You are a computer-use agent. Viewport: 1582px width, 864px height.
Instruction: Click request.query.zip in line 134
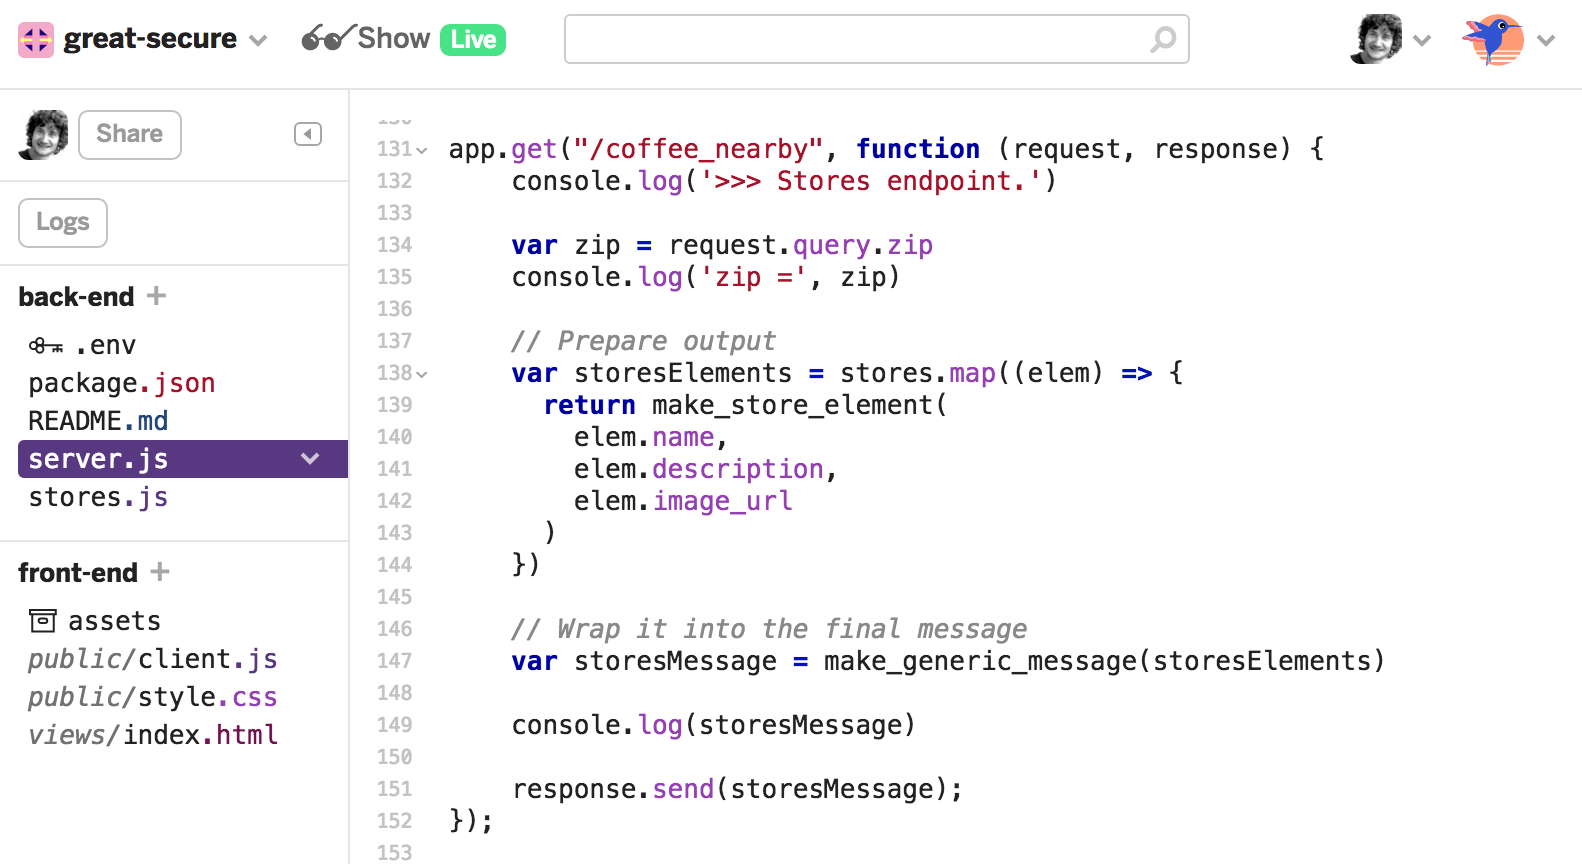click(x=800, y=245)
